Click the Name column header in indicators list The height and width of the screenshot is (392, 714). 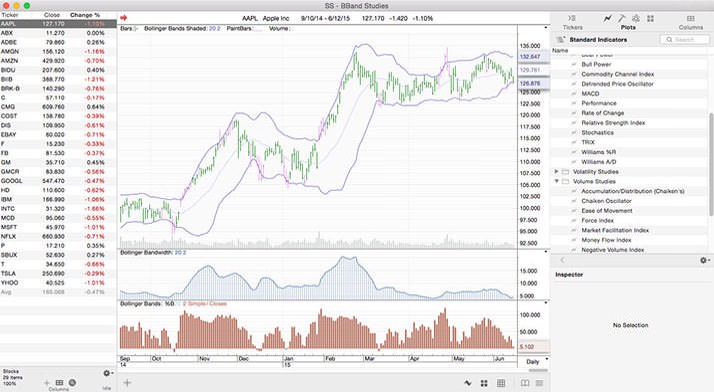(x=560, y=50)
